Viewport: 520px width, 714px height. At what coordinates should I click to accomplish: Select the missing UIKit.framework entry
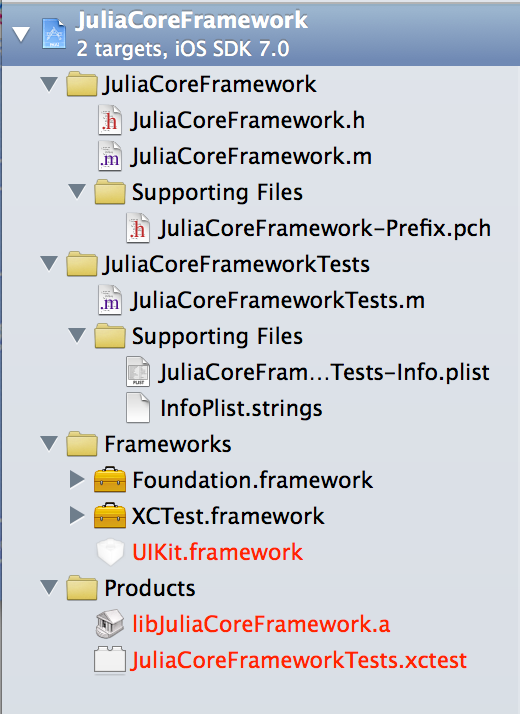[x=217, y=552]
